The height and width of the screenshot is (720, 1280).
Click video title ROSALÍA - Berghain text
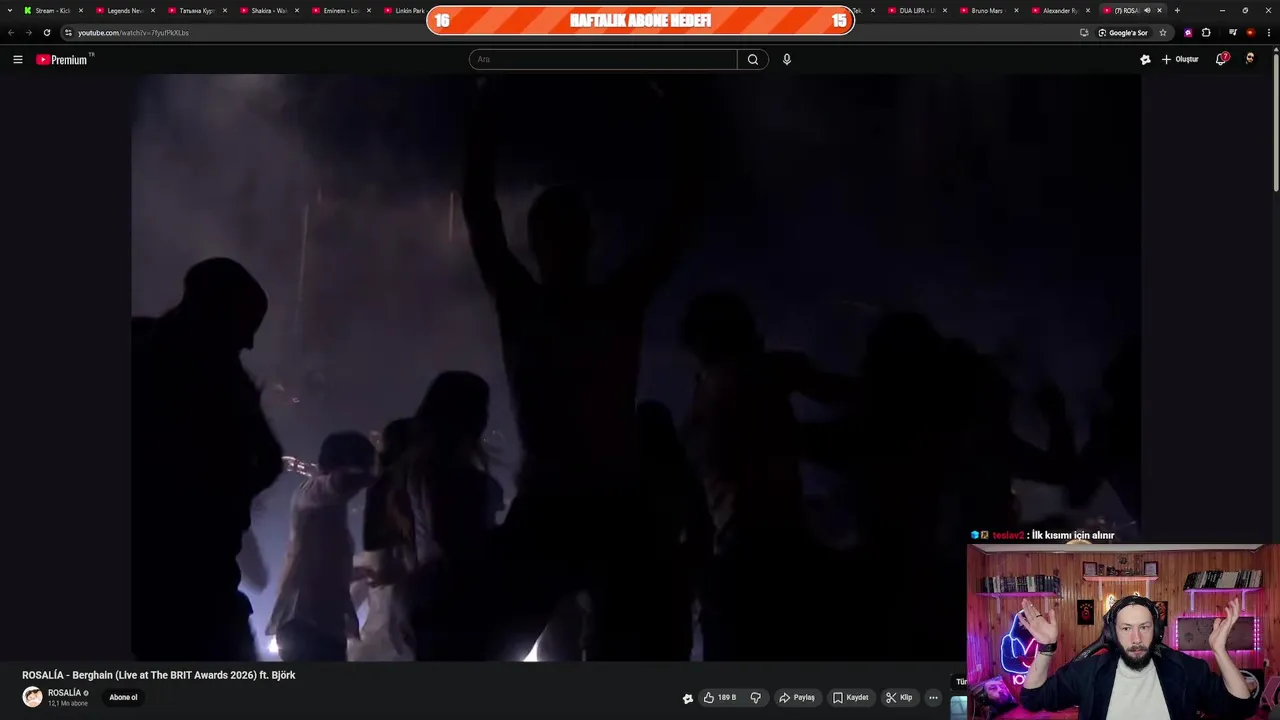pyautogui.click(x=159, y=675)
